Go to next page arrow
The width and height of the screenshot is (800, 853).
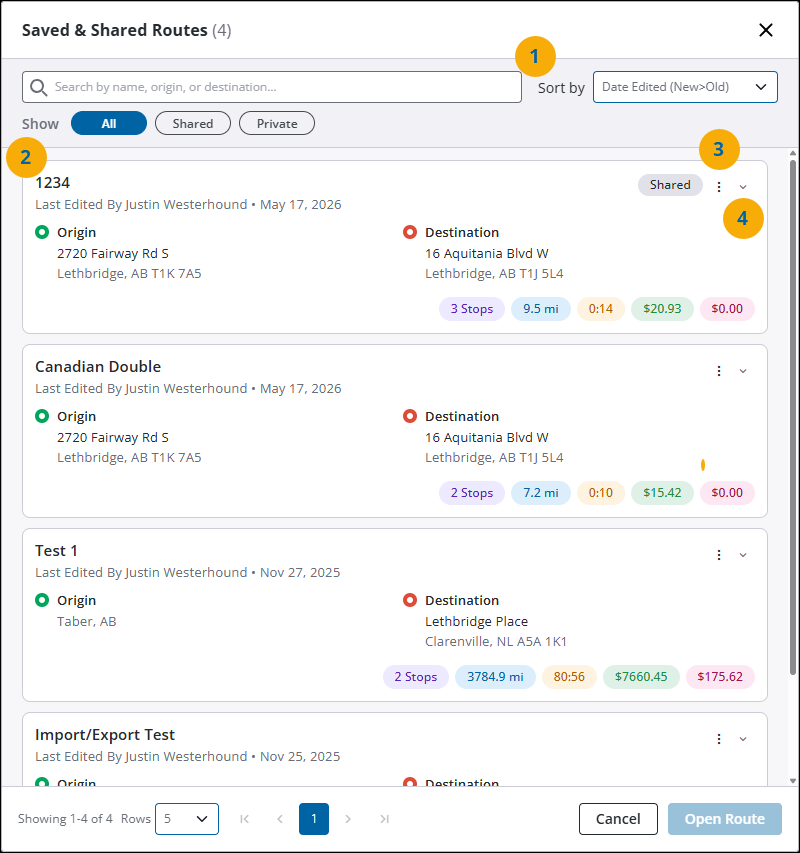[348, 819]
